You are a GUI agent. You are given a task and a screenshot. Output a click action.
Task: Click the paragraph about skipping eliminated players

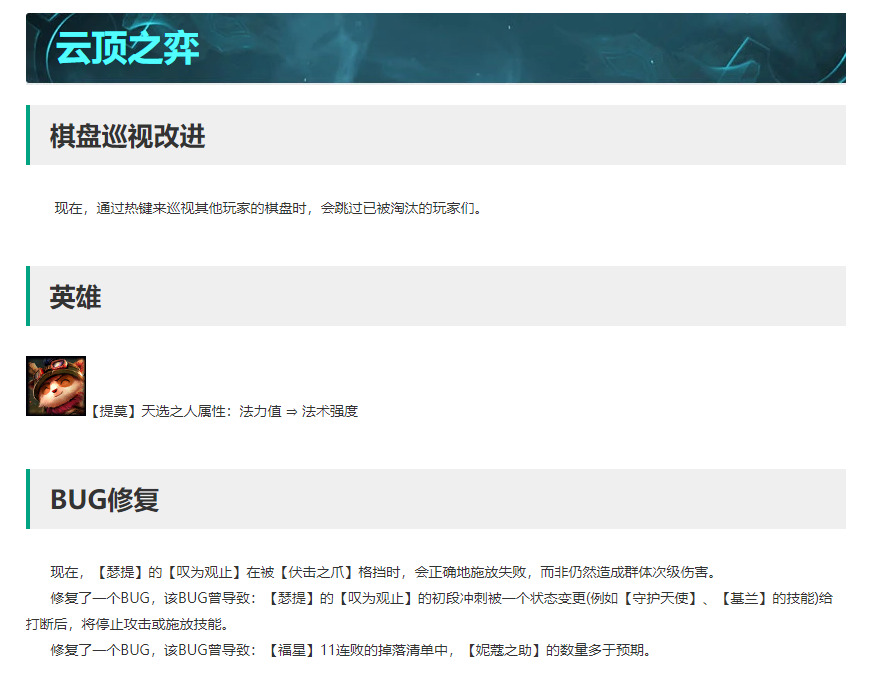coord(268,209)
